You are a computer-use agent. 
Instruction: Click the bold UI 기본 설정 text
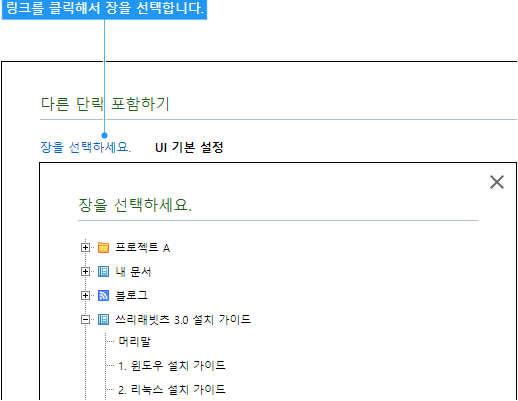pyautogui.click(x=189, y=147)
